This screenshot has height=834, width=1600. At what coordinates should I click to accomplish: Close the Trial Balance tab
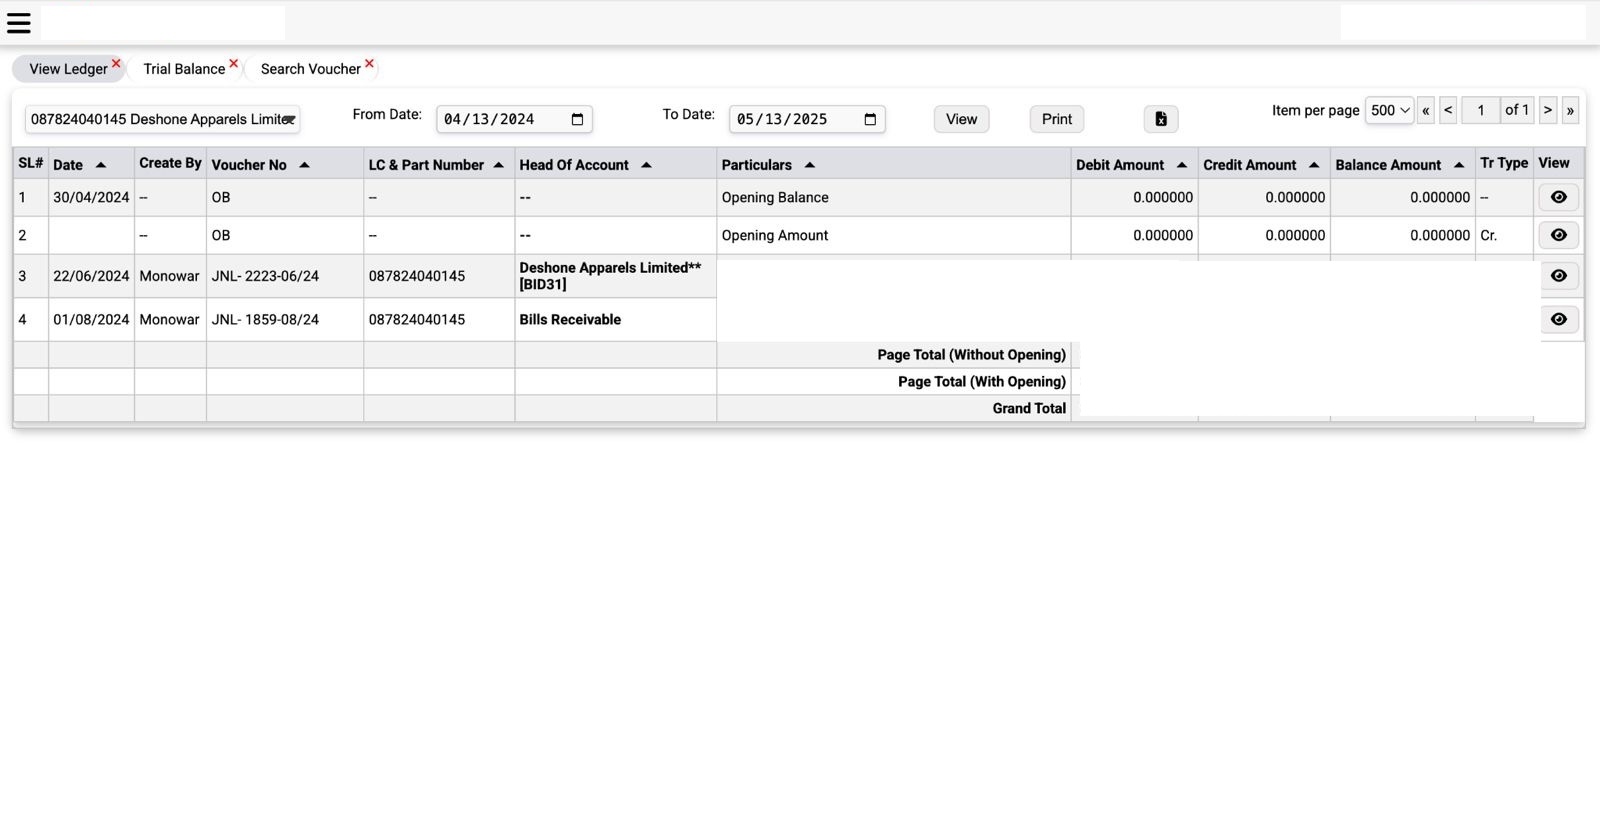click(x=233, y=63)
